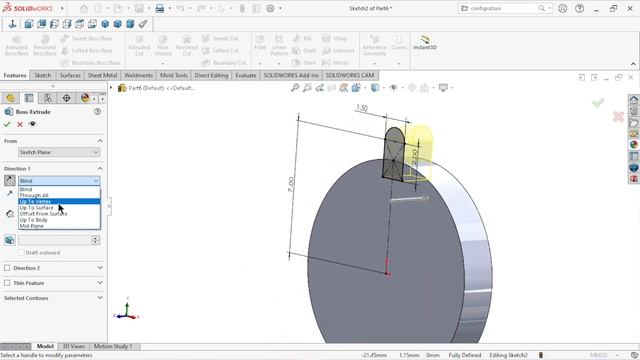The image size is (640, 360).
Task: Click the Display Style cube icon
Action: coord(375,88)
